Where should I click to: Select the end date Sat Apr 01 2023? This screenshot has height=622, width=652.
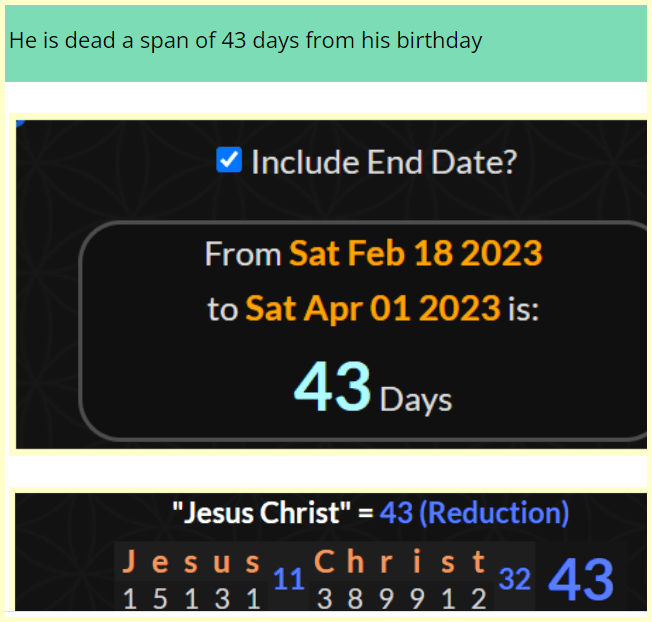373,308
